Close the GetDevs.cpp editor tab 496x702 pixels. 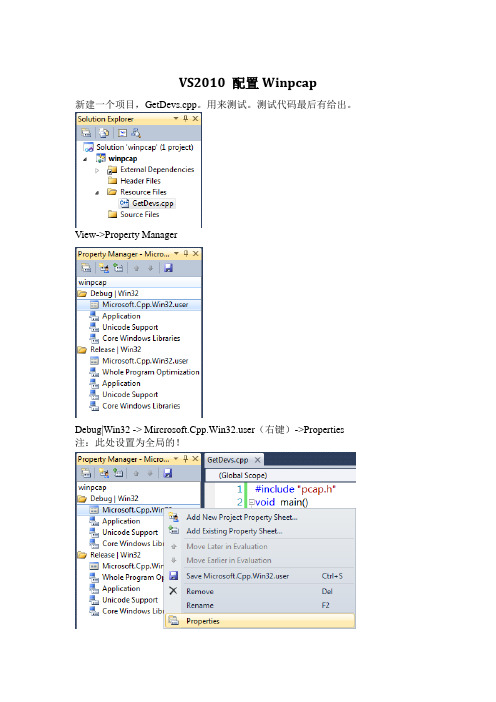coord(257,460)
